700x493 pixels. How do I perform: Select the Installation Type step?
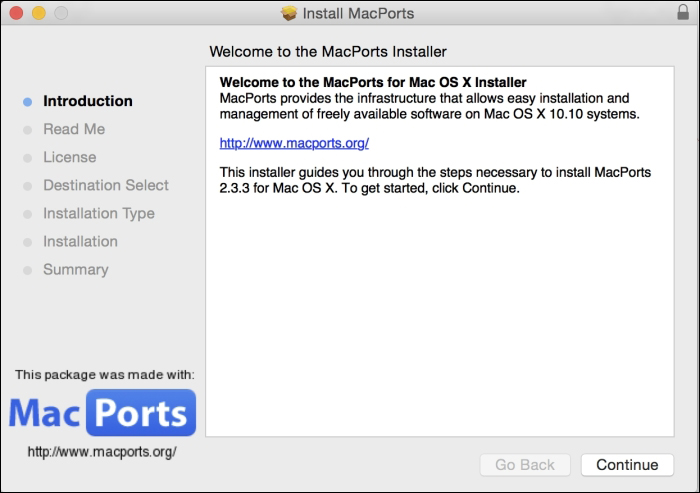(99, 213)
